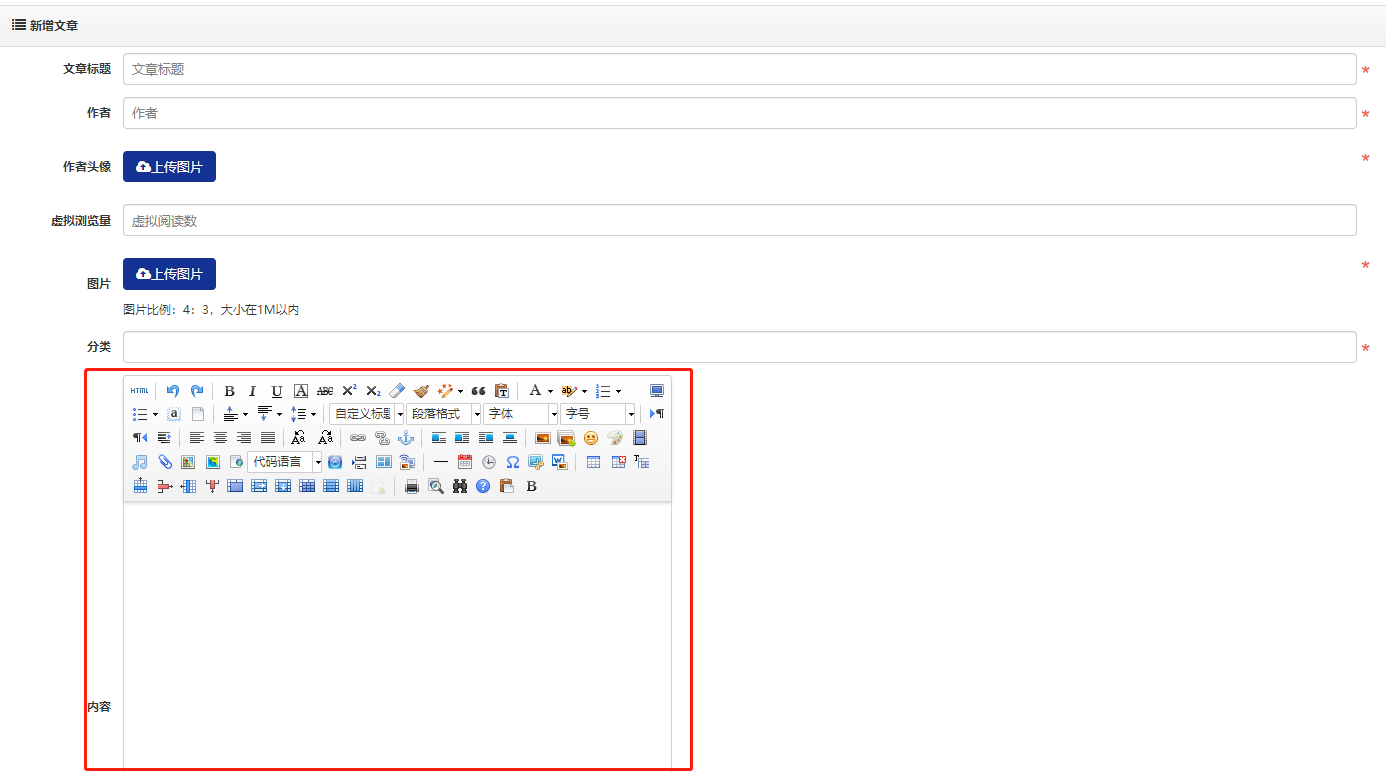Clear the document with the blank page icon
Viewport: 1386px width, 772px height.
pos(197,413)
